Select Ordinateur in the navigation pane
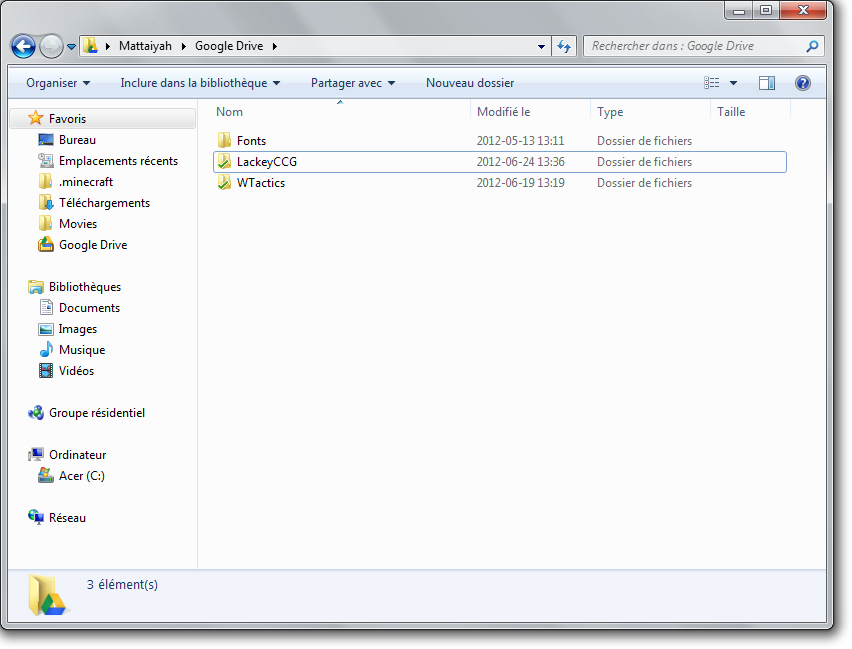This screenshot has height=649, width=852. click(77, 455)
